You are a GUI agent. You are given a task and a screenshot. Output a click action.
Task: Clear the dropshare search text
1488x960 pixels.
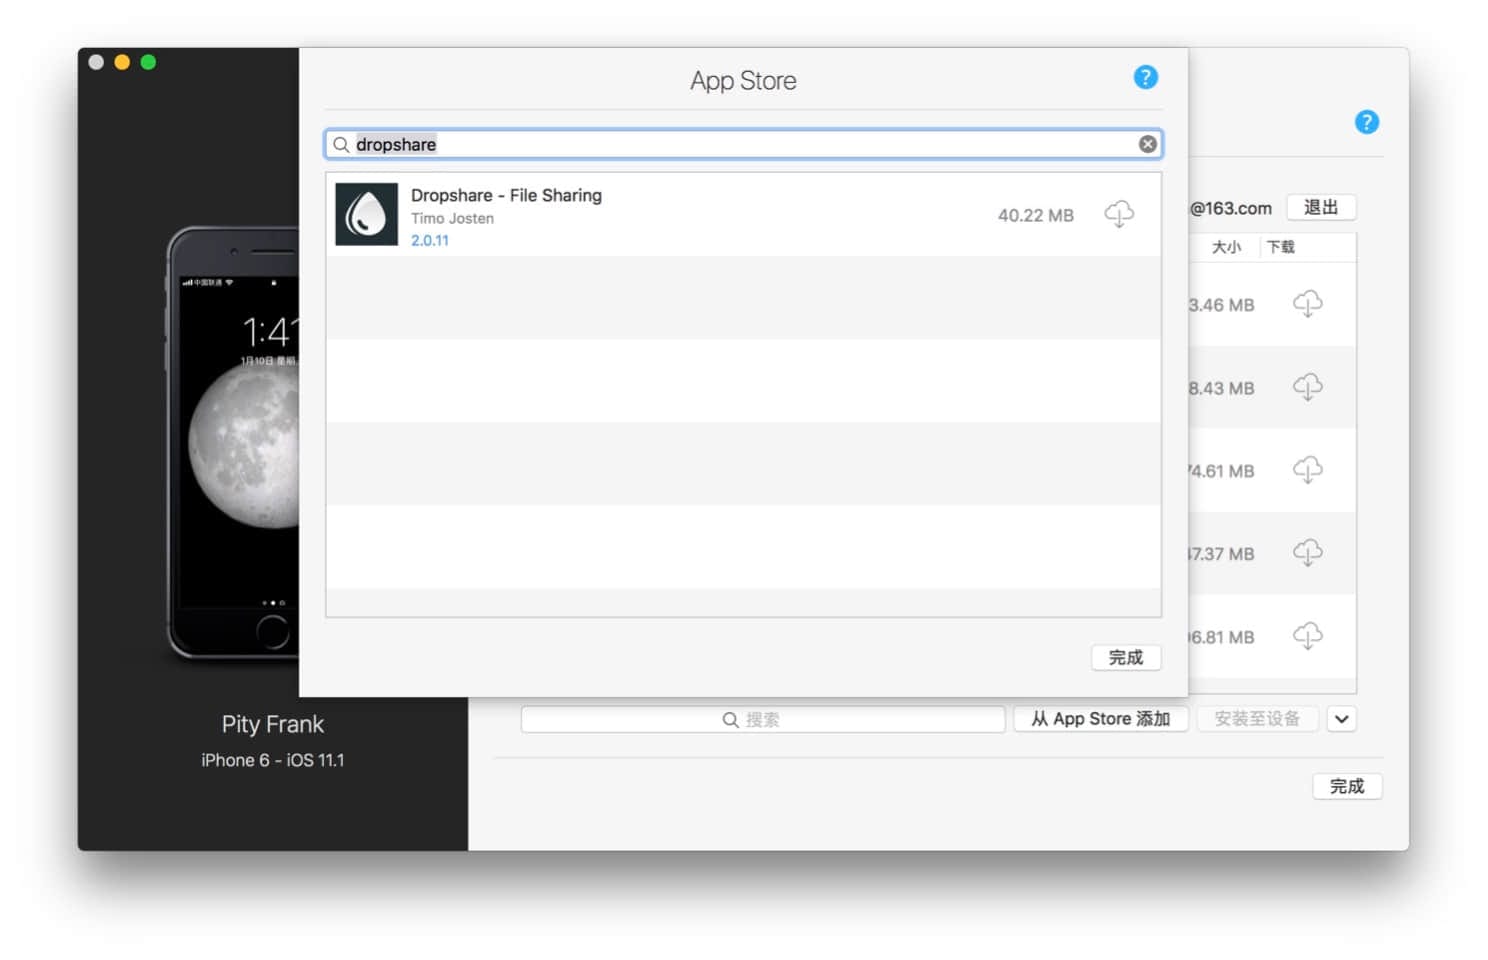(x=1147, y=144)
